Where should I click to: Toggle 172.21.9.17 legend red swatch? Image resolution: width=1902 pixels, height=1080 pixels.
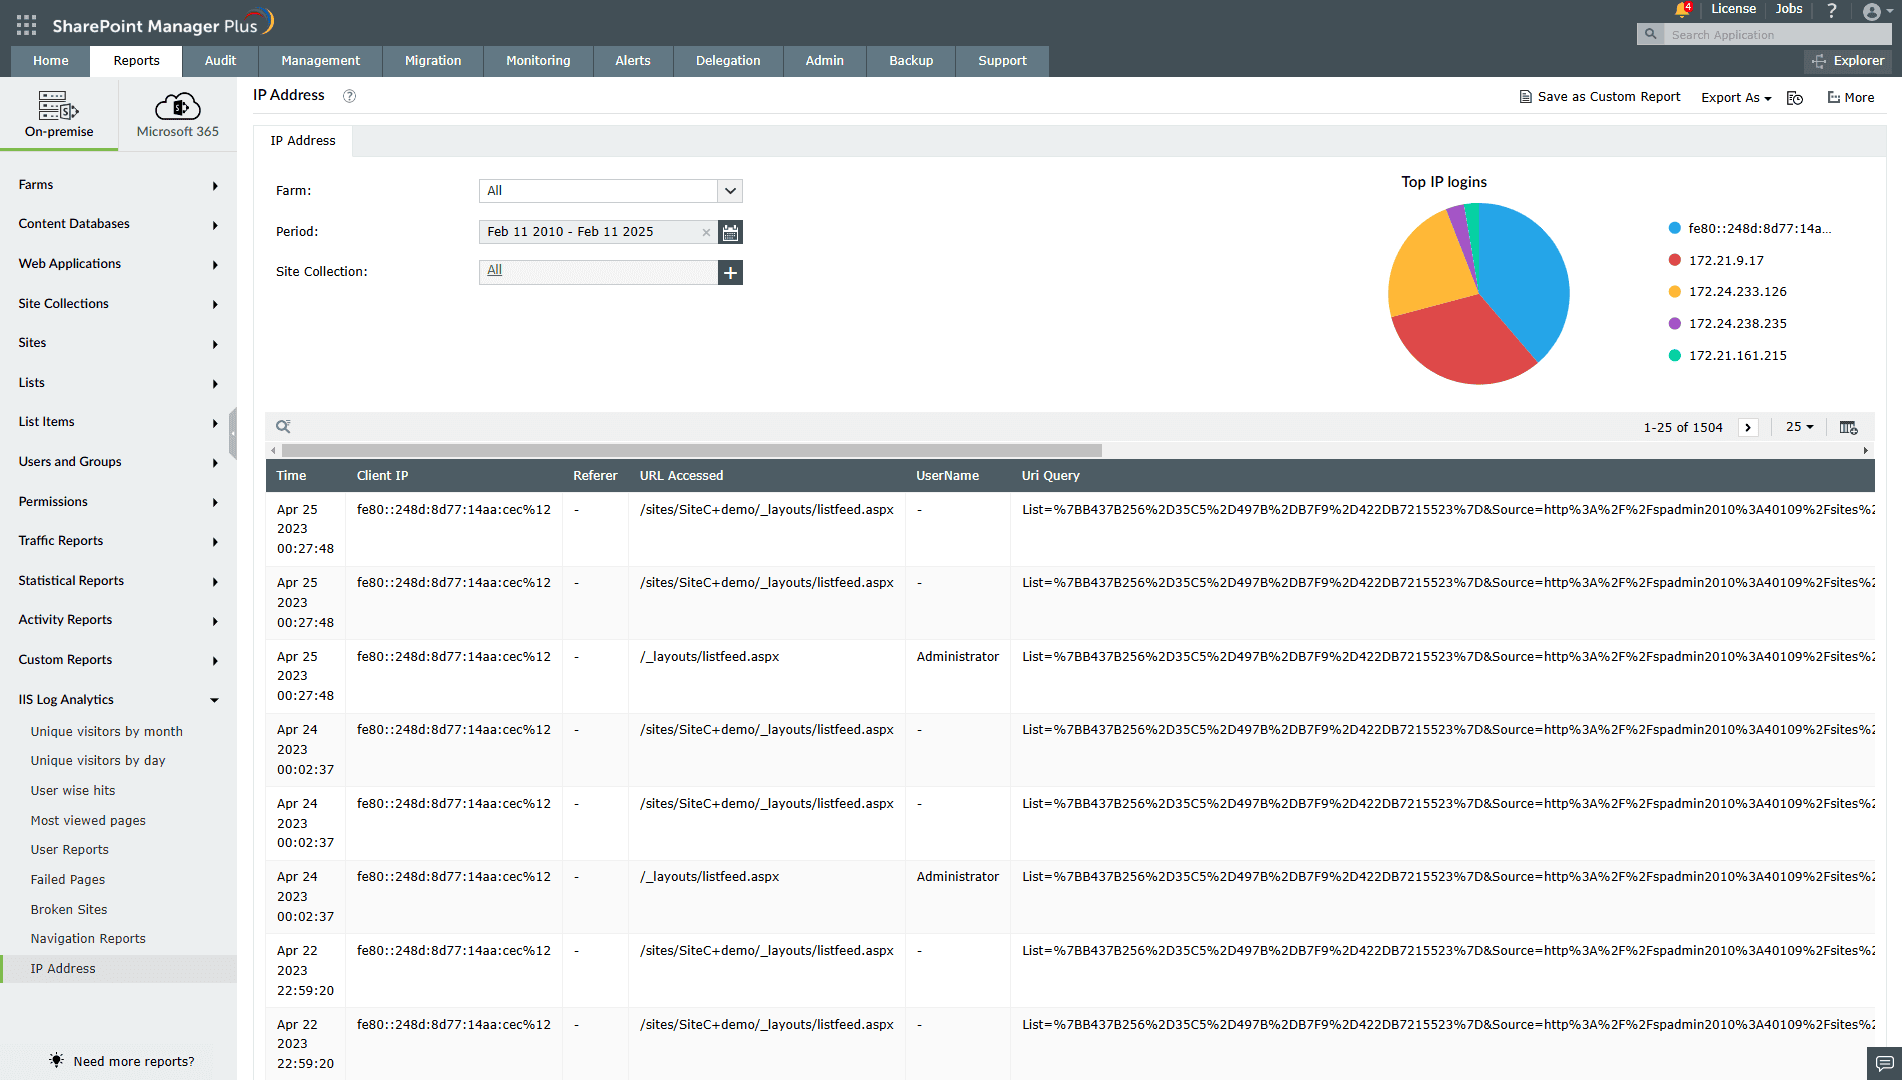click(x=1675, y=260)
